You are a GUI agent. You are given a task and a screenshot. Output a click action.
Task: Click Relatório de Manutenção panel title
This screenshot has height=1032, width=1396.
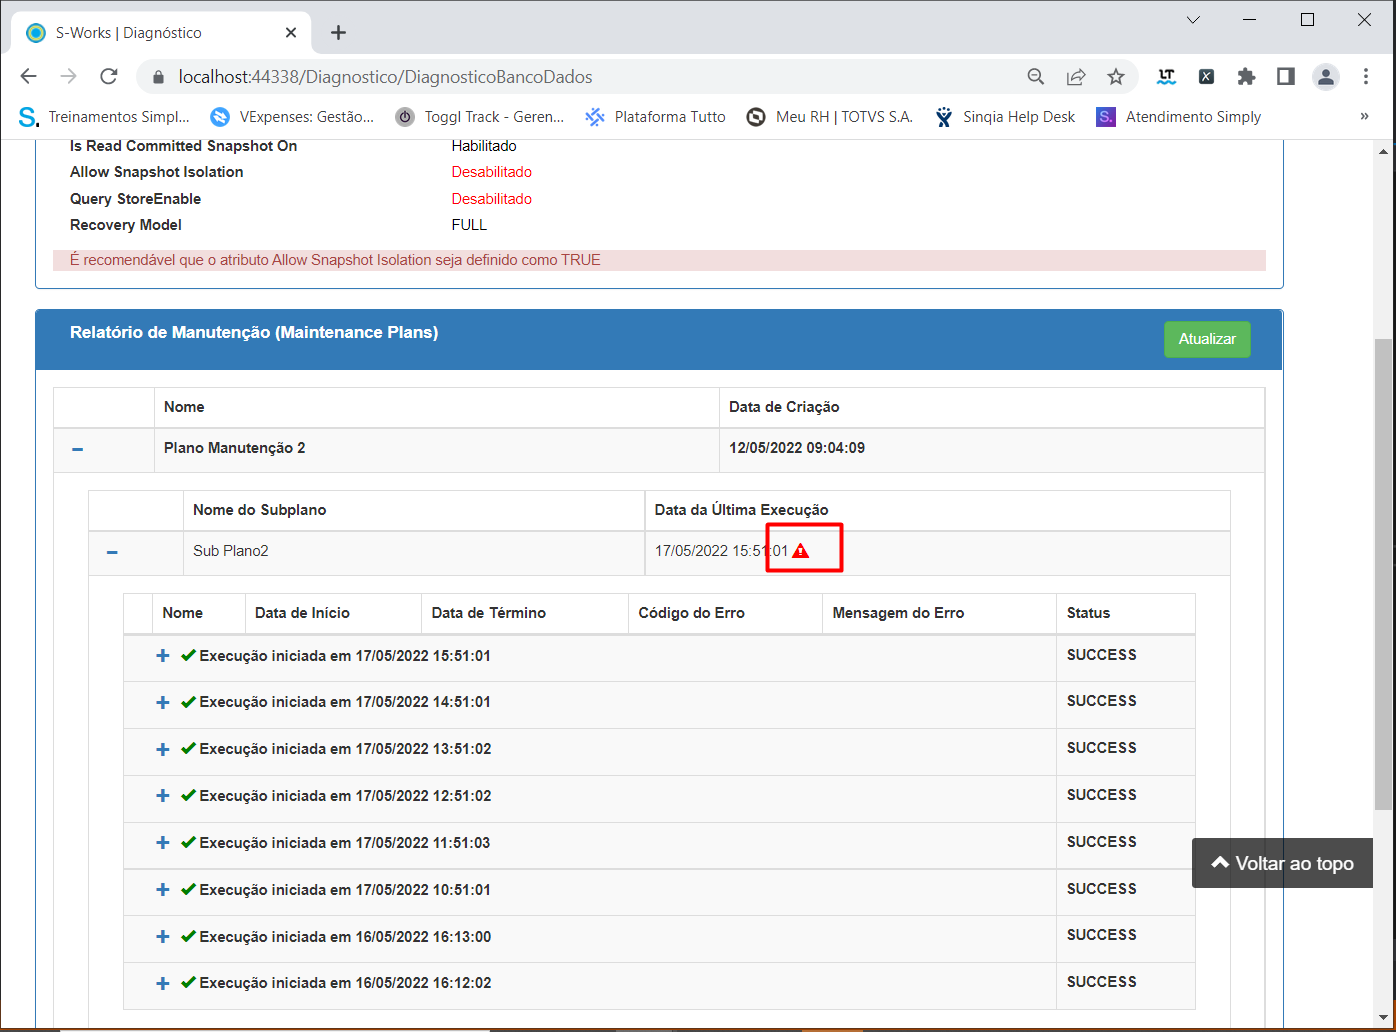tap(254, 332)
